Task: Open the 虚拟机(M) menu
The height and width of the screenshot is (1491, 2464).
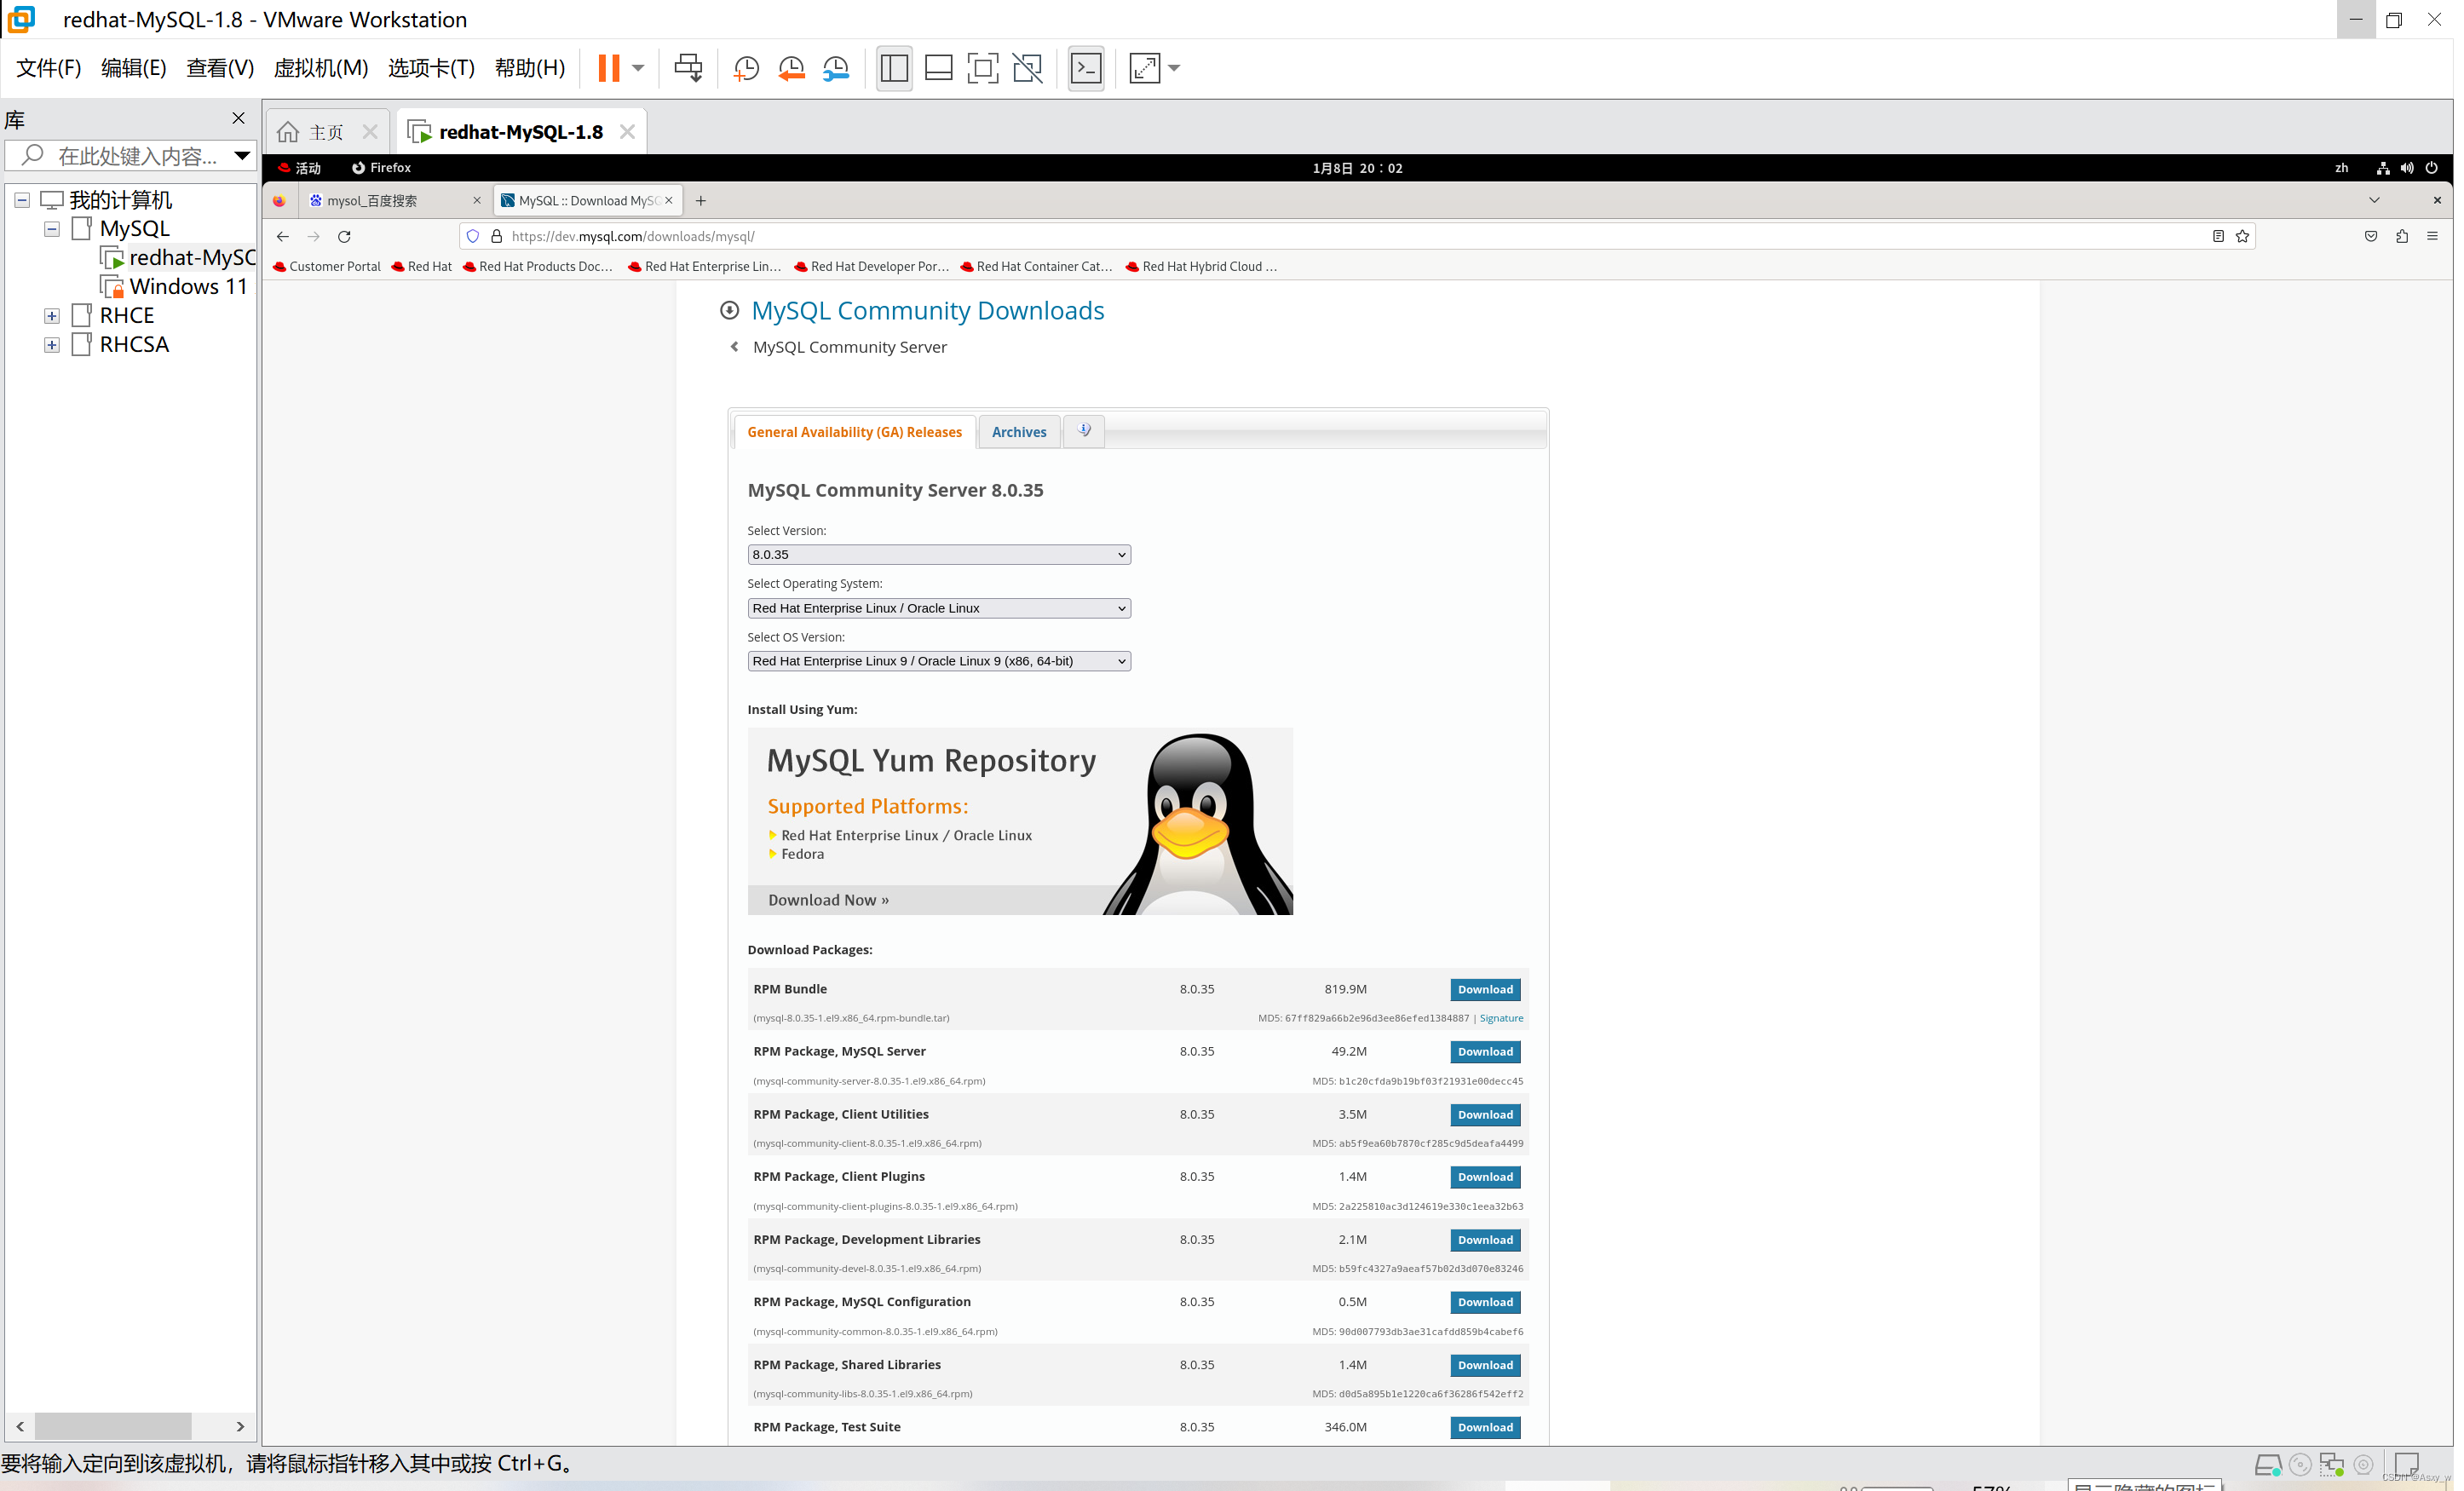Action: click(x=320, y=67)
